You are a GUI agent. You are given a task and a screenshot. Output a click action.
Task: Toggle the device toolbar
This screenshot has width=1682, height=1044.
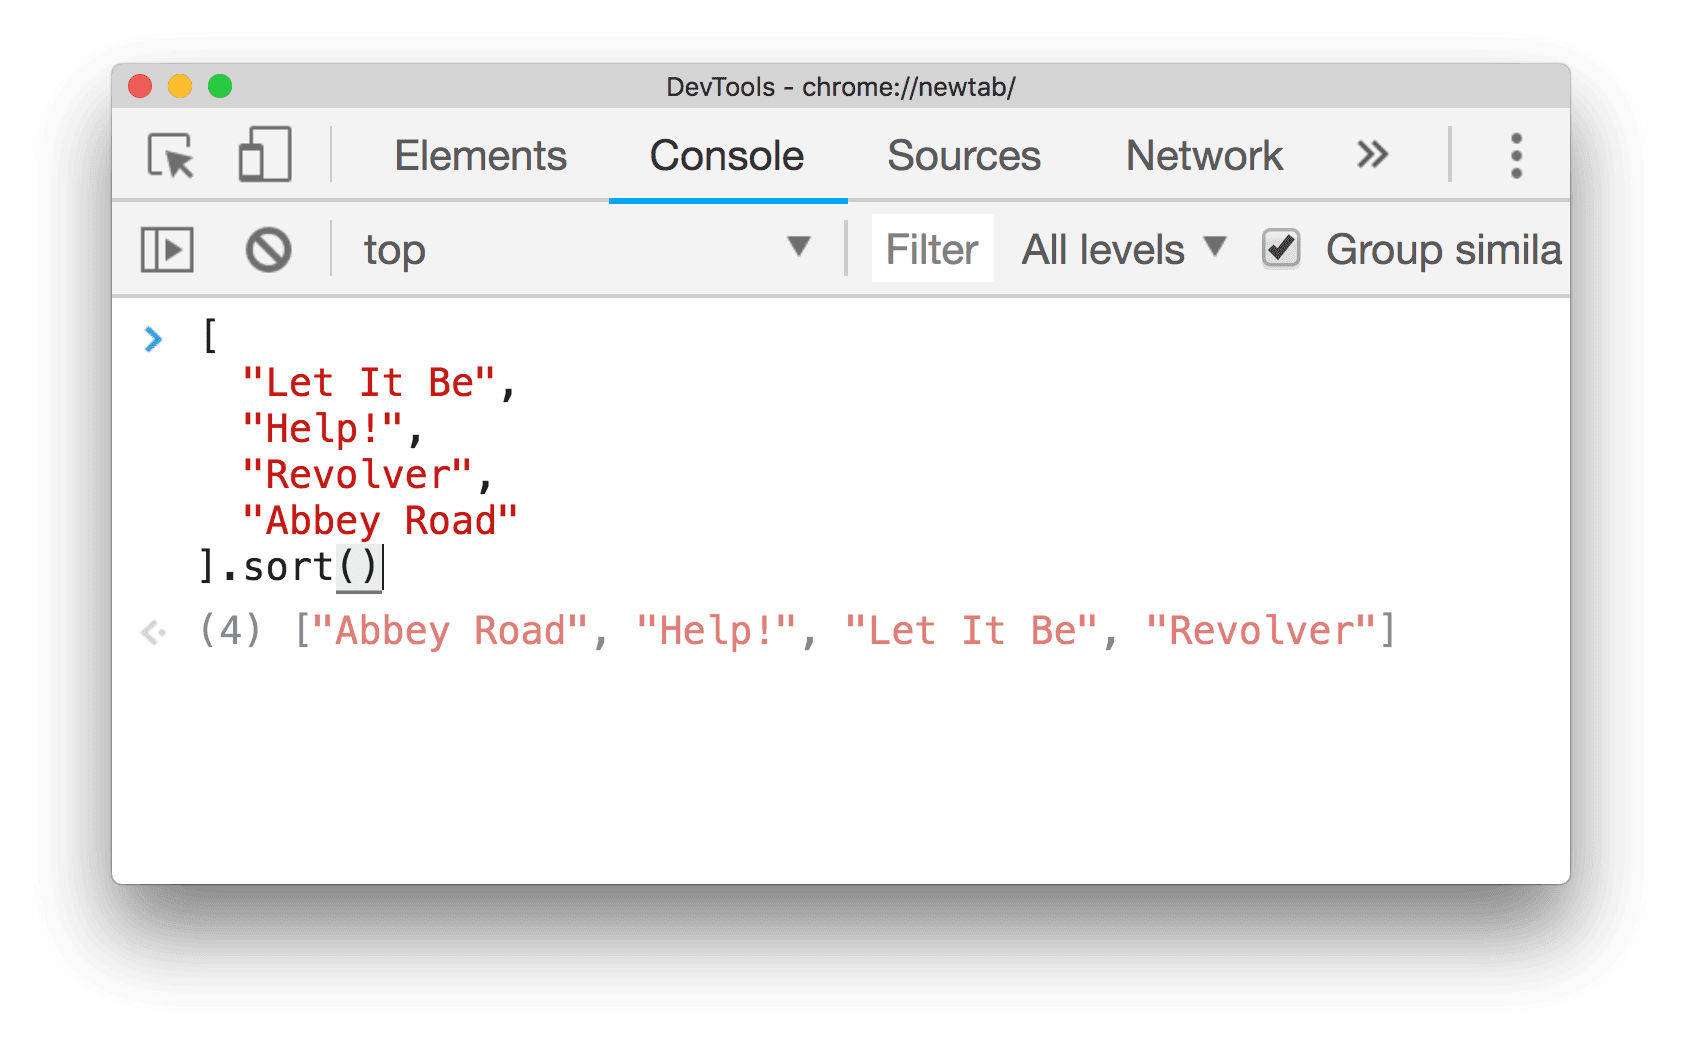pyautogui.click(x=263, y=155)
